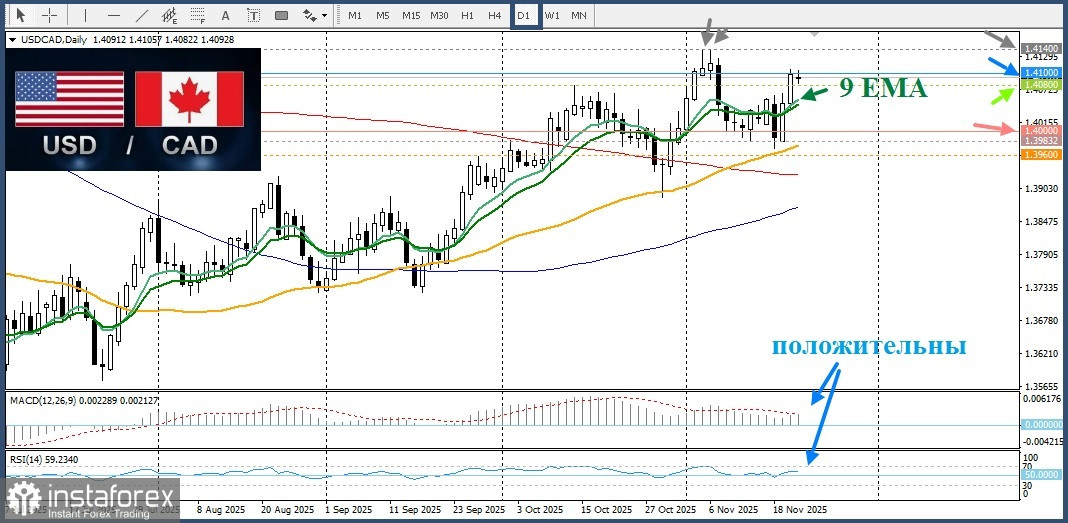Choose the Equidistant Channel tool

[x=170, y=15]
